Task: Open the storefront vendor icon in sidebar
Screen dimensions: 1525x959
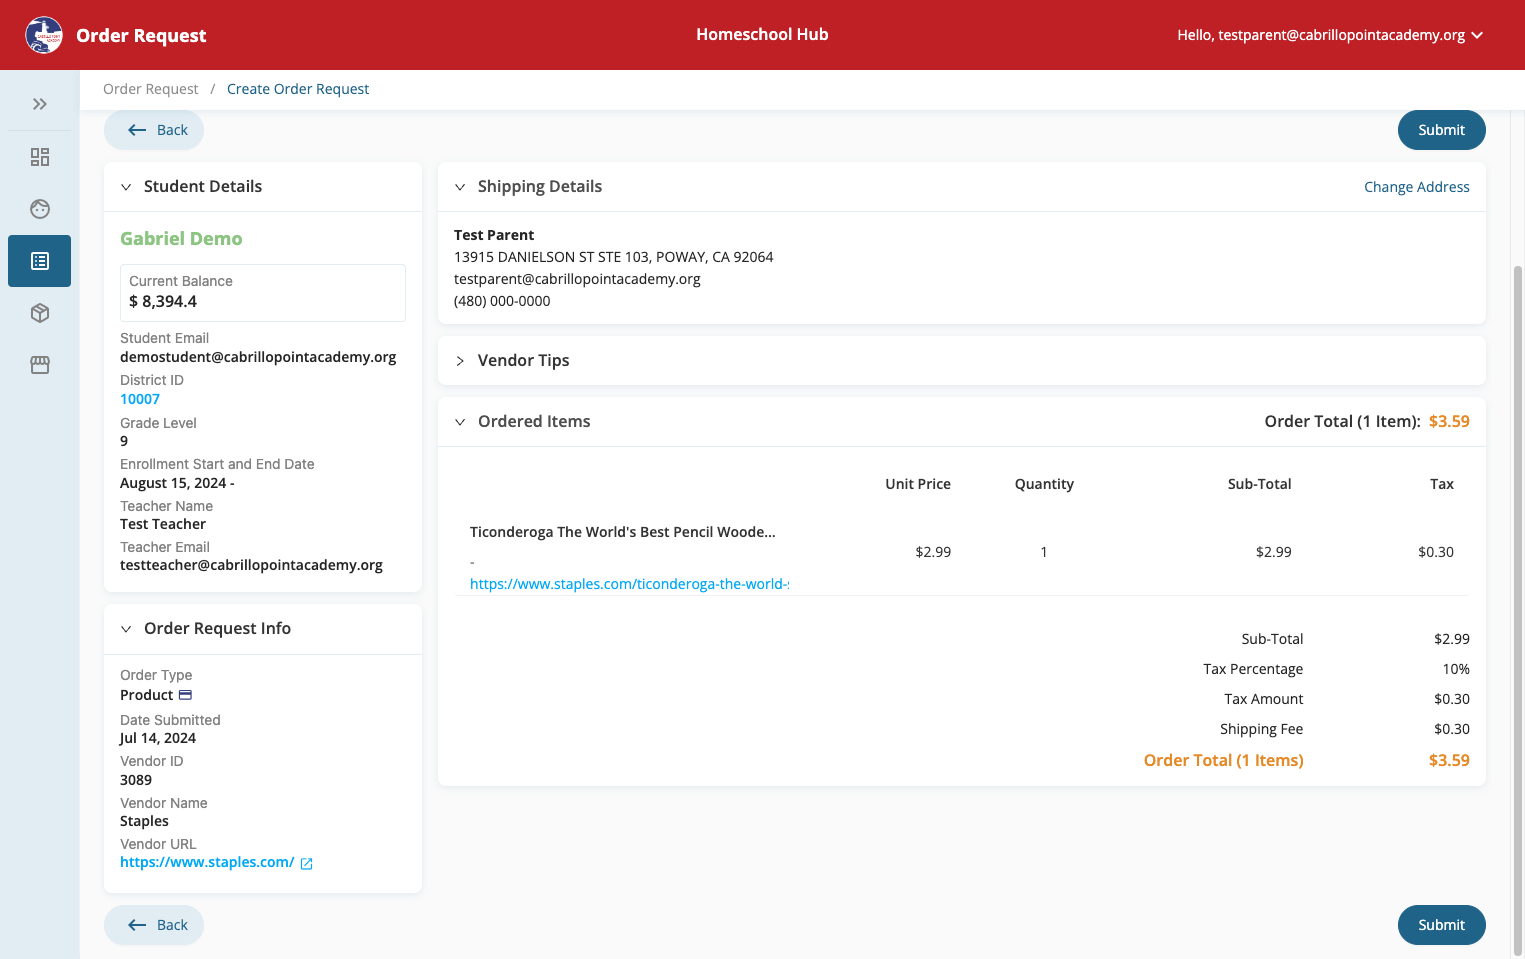Action: pyautogui.click(x=40, y=365)
